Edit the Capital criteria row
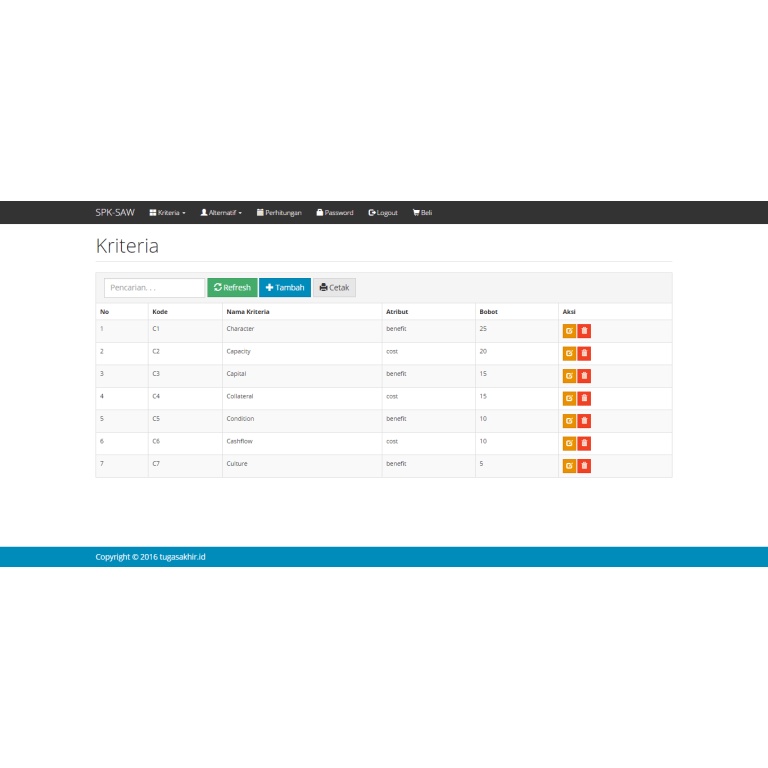Image resolution: width=768 pixels, height=768 pixels. coord(569,376)
